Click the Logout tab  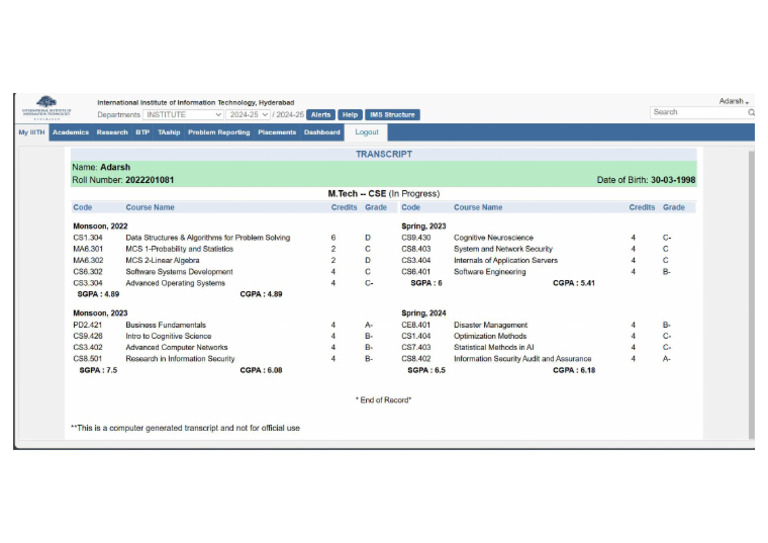pos(367,132)
